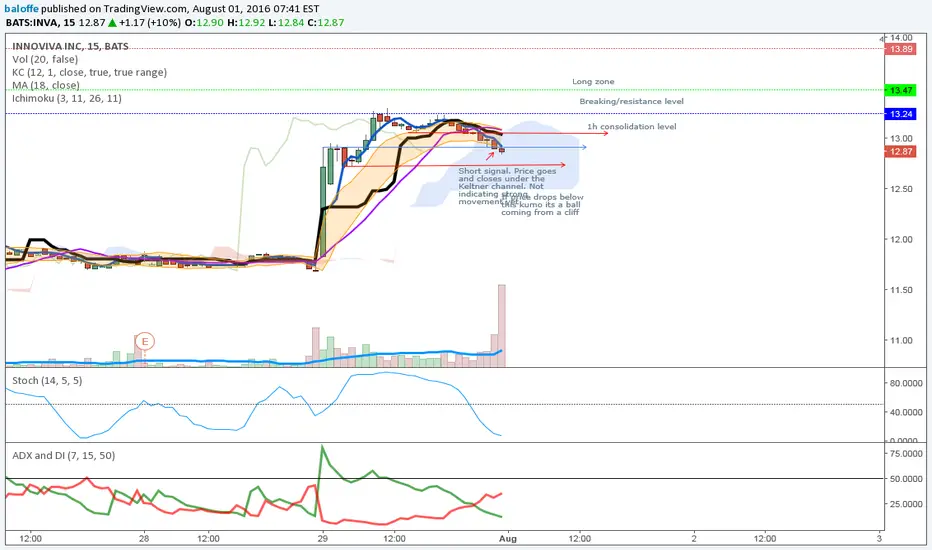Select the Ichimoku (3, 11, 26, 11) legend
Image resolution: width=932 pixels, height=550 pixels.
(67, 99)
